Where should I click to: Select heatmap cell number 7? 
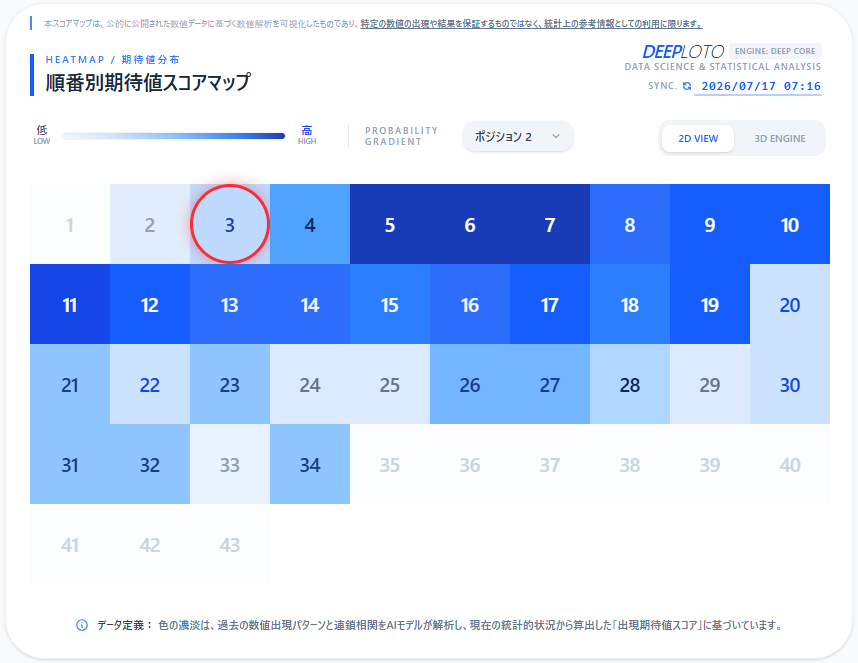[550, 224]
